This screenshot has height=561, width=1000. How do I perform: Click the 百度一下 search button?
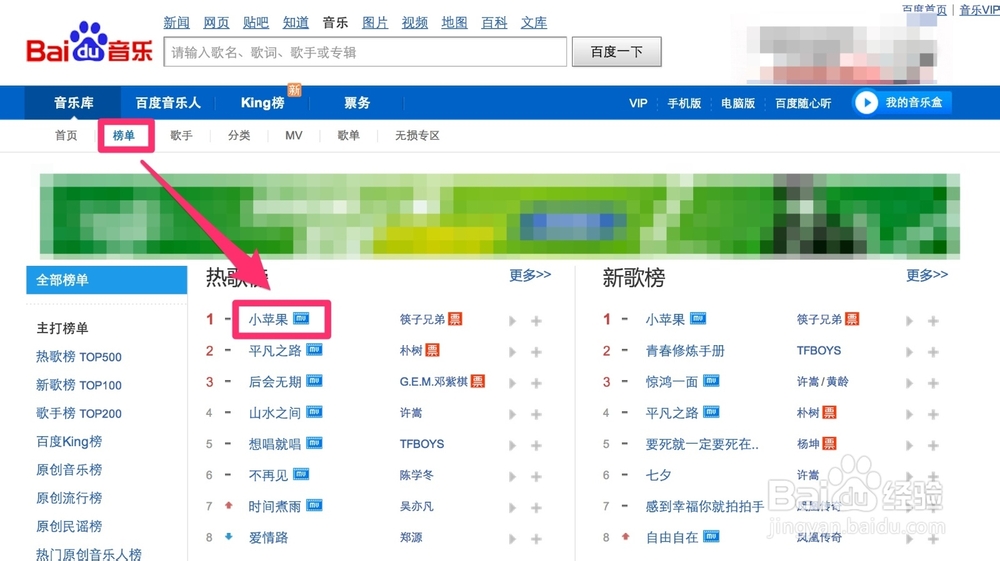pos(616,52)
